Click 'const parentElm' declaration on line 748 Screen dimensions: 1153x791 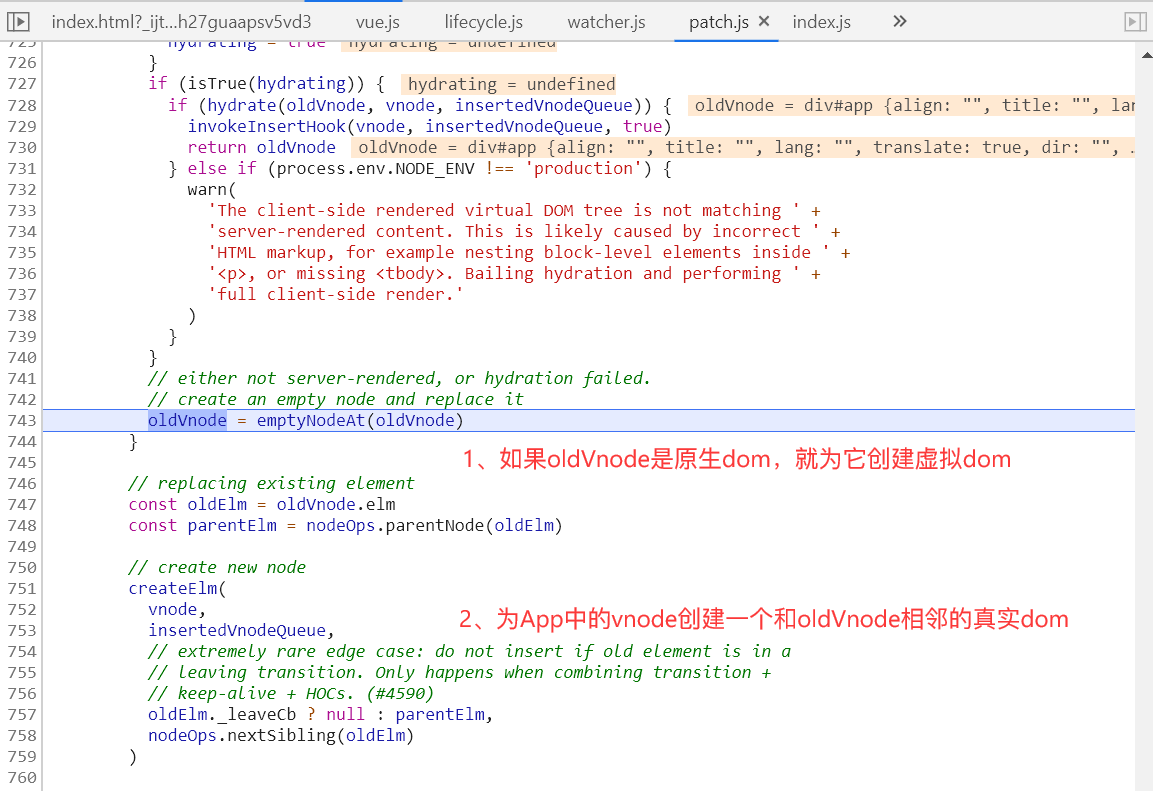click(x=202, y=526)
